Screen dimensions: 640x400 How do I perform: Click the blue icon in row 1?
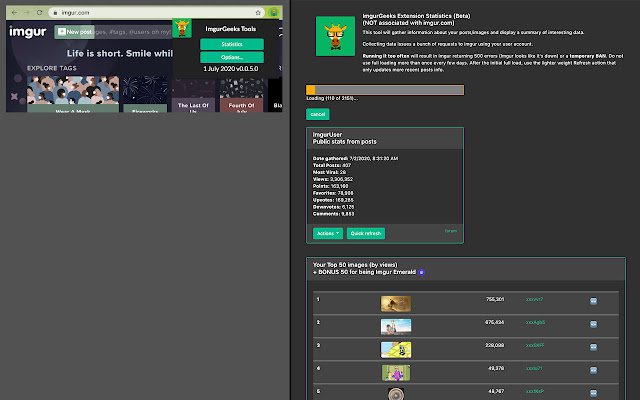coord(593,301)
